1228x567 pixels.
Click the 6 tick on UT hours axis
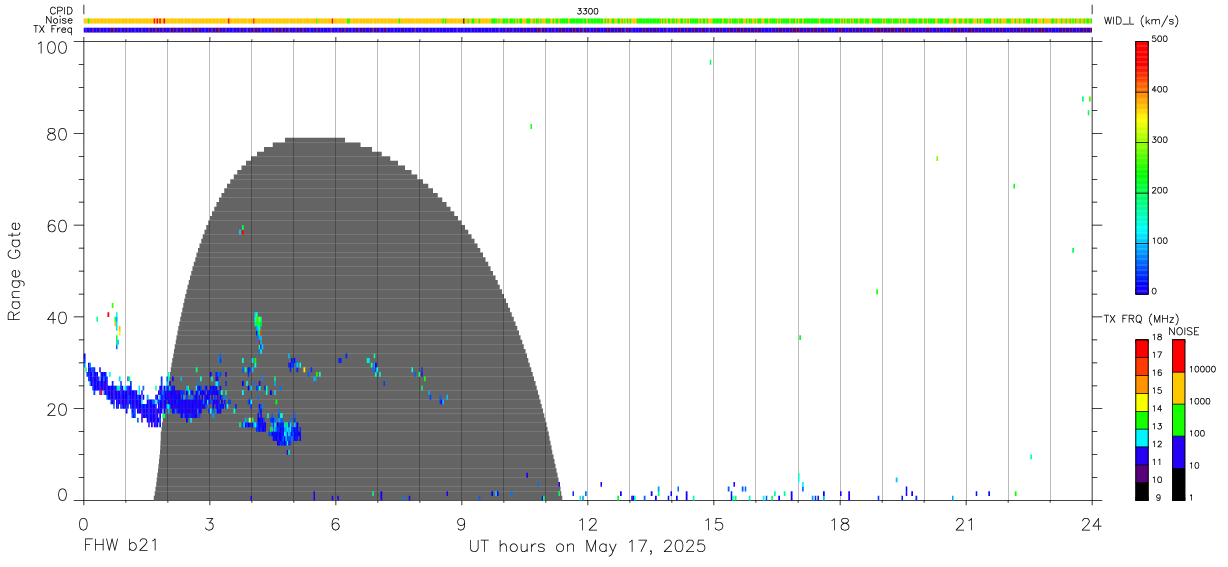click(335, 523)
